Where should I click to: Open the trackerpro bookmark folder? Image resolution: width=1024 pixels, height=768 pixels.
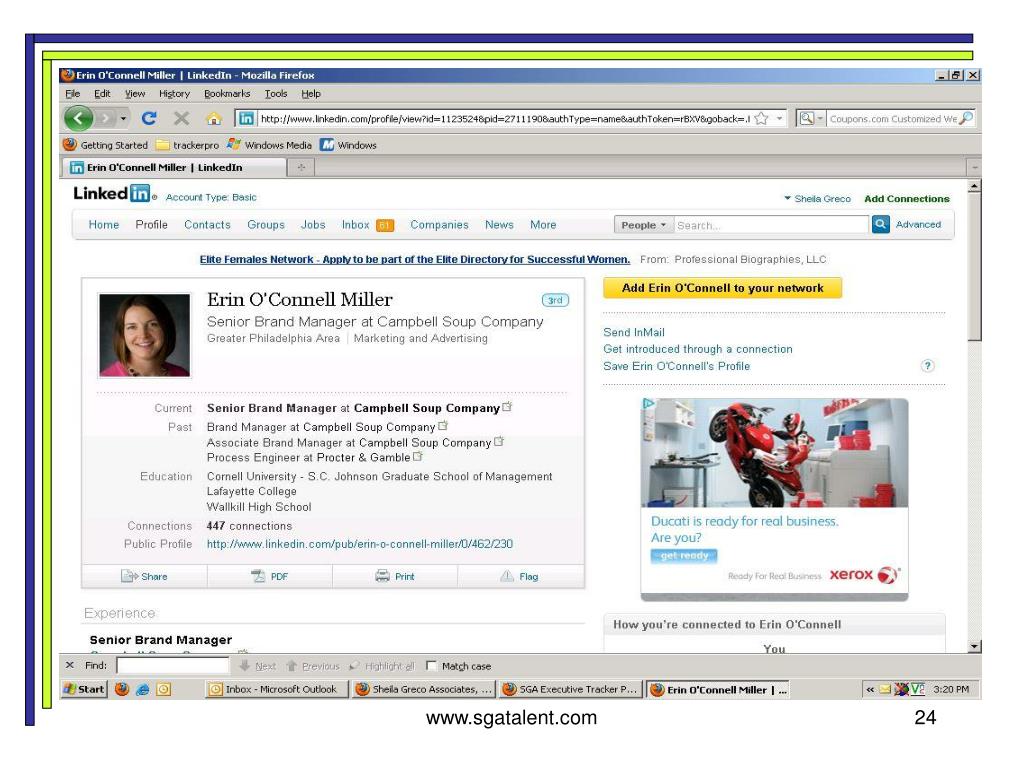pyautogui.click(x=187, y=145)
